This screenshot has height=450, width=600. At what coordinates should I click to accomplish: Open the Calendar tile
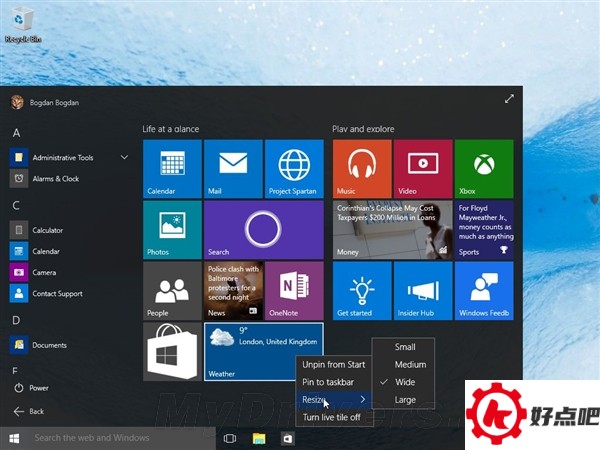coord(172,169)
